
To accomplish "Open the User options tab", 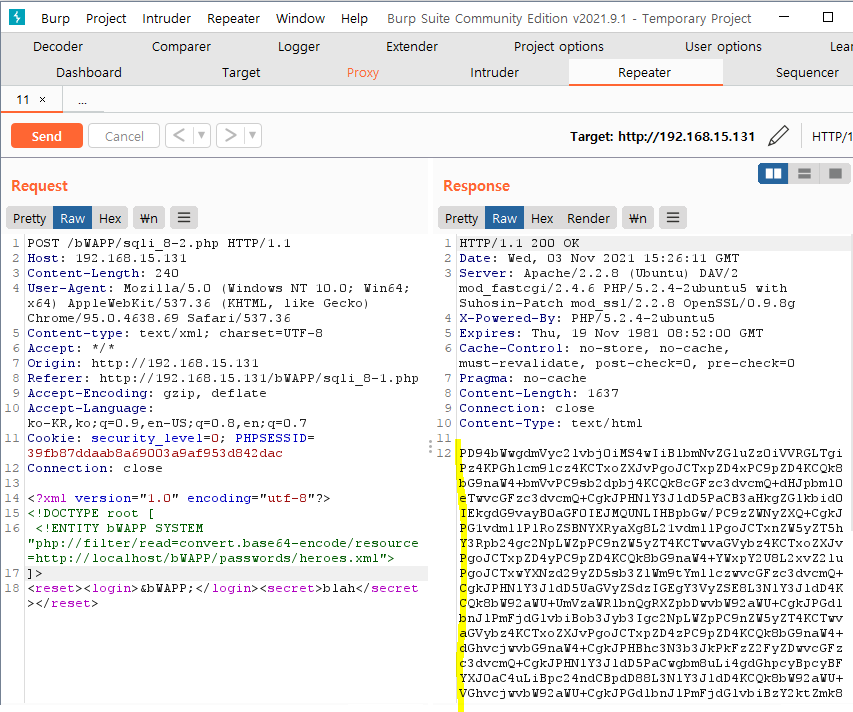I will [x=723, y=46].
